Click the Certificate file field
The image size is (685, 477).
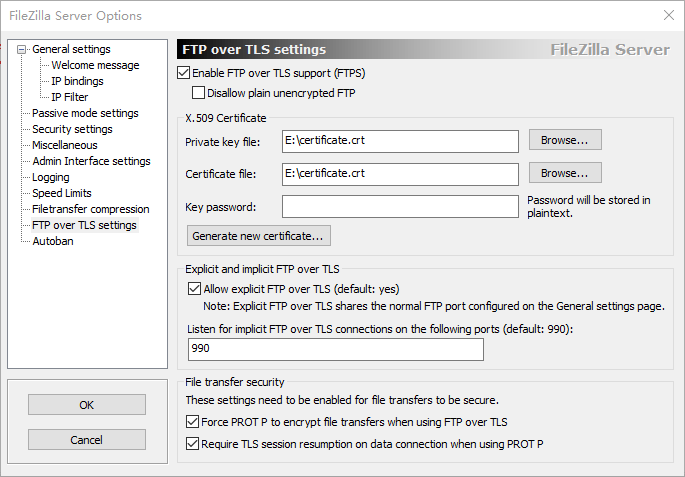coord(400,174)
